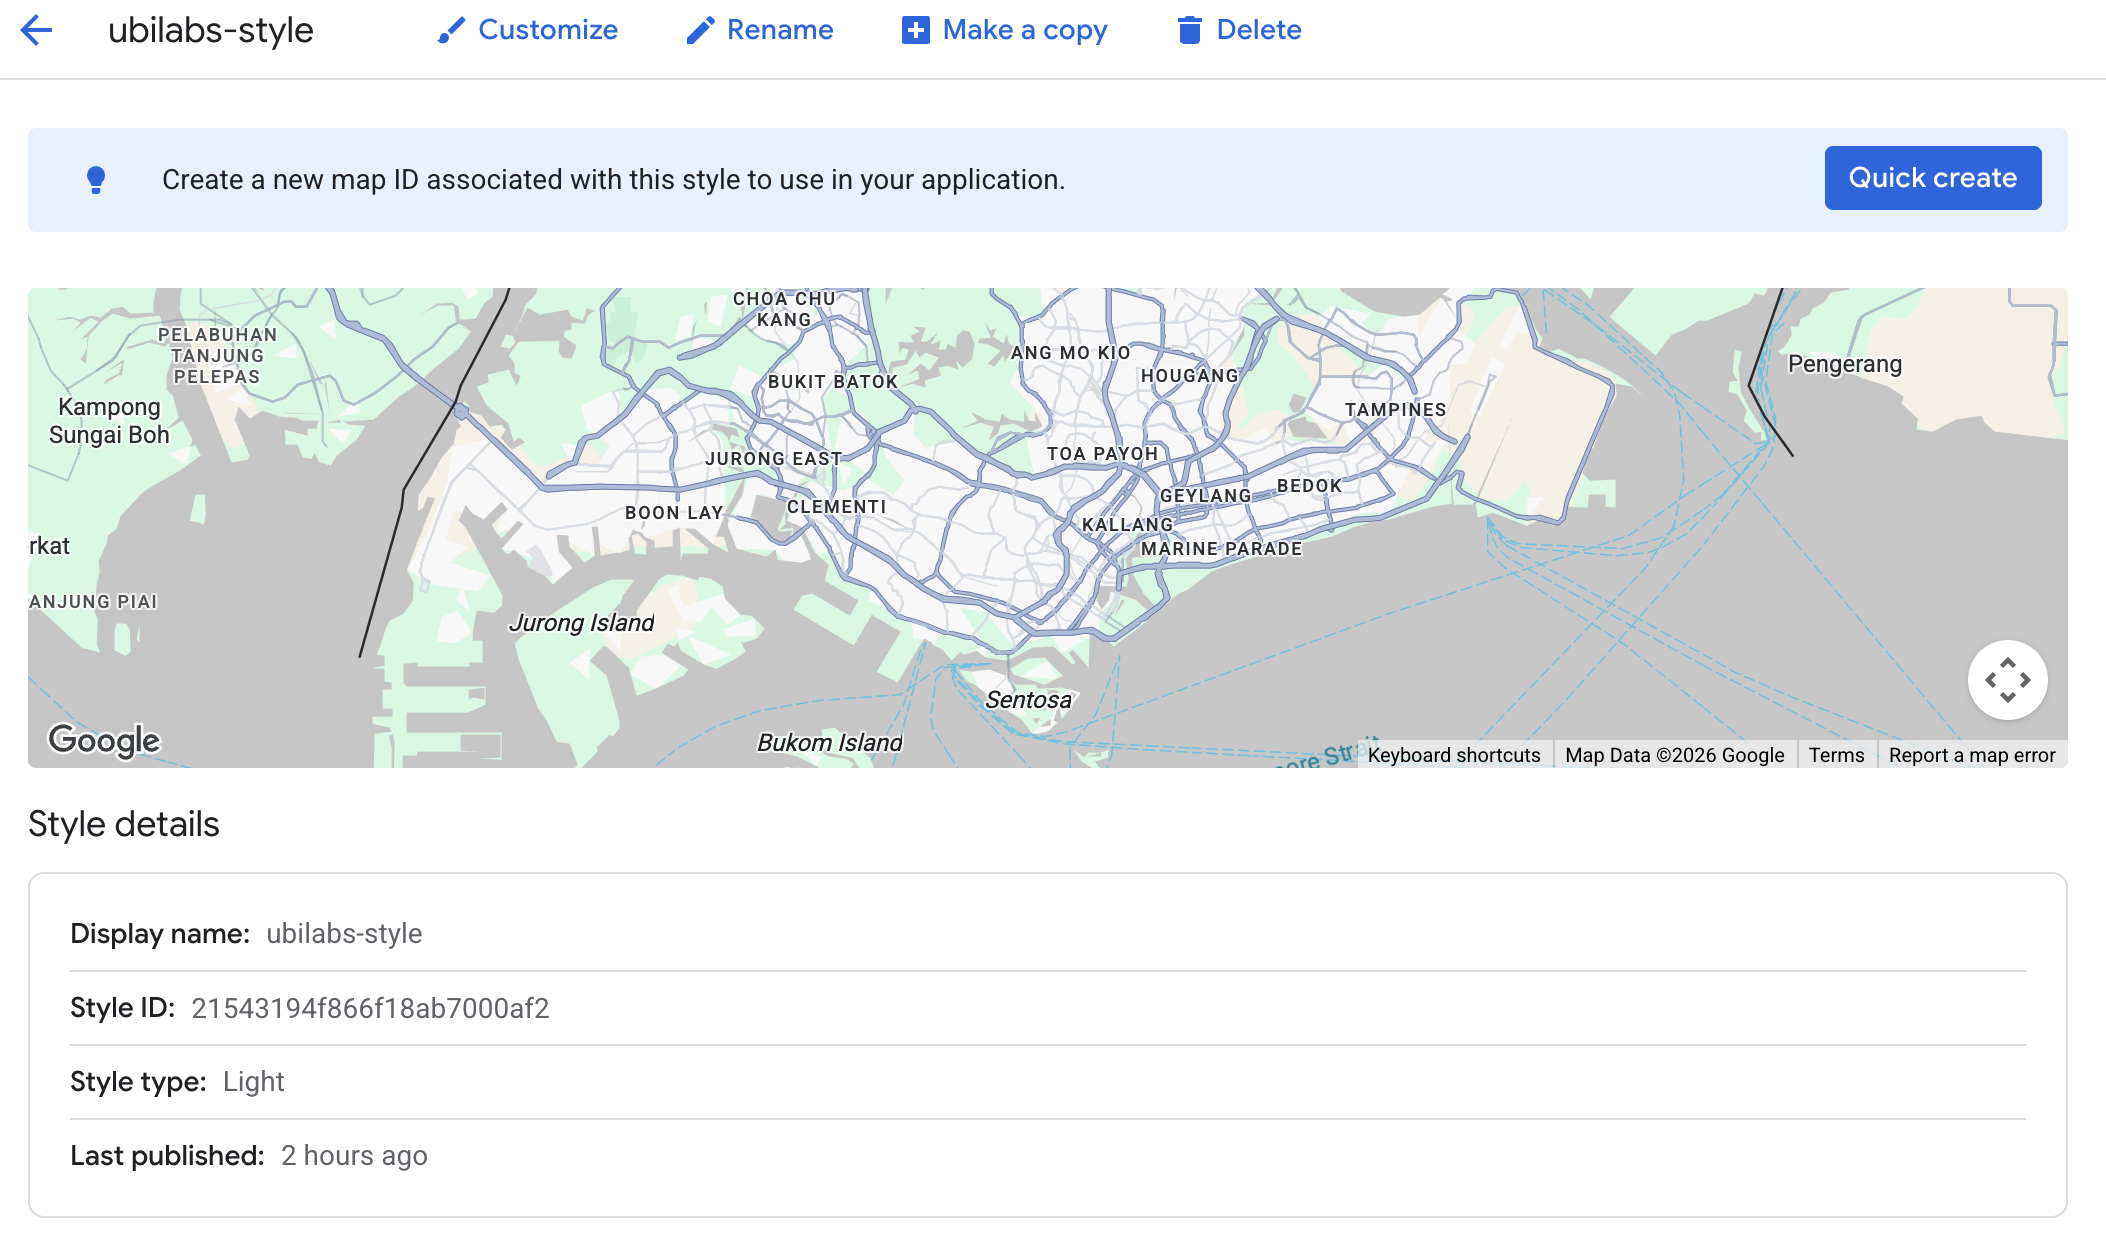Open Keyboard shortcuts on map
This screenshot has width=2106, height=1234.
1453,755
